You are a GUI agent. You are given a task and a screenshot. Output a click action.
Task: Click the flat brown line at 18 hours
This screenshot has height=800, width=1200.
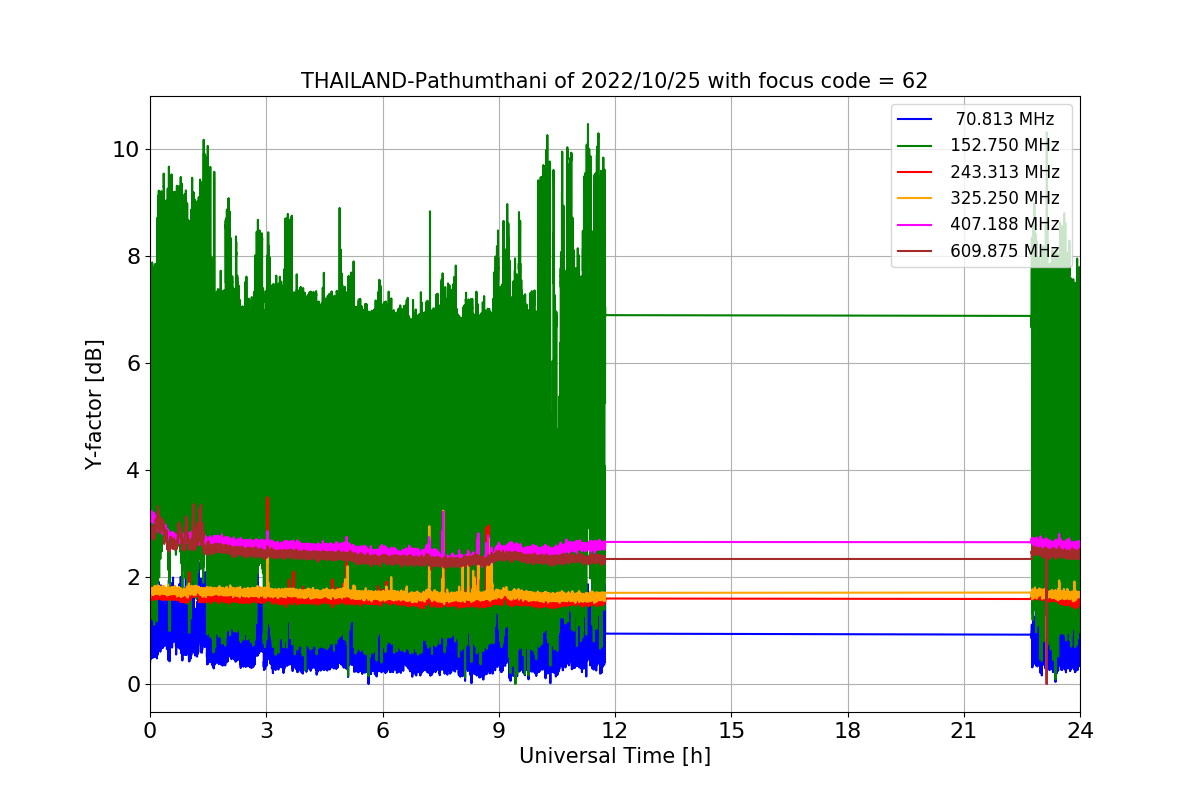tap(847, 559)
